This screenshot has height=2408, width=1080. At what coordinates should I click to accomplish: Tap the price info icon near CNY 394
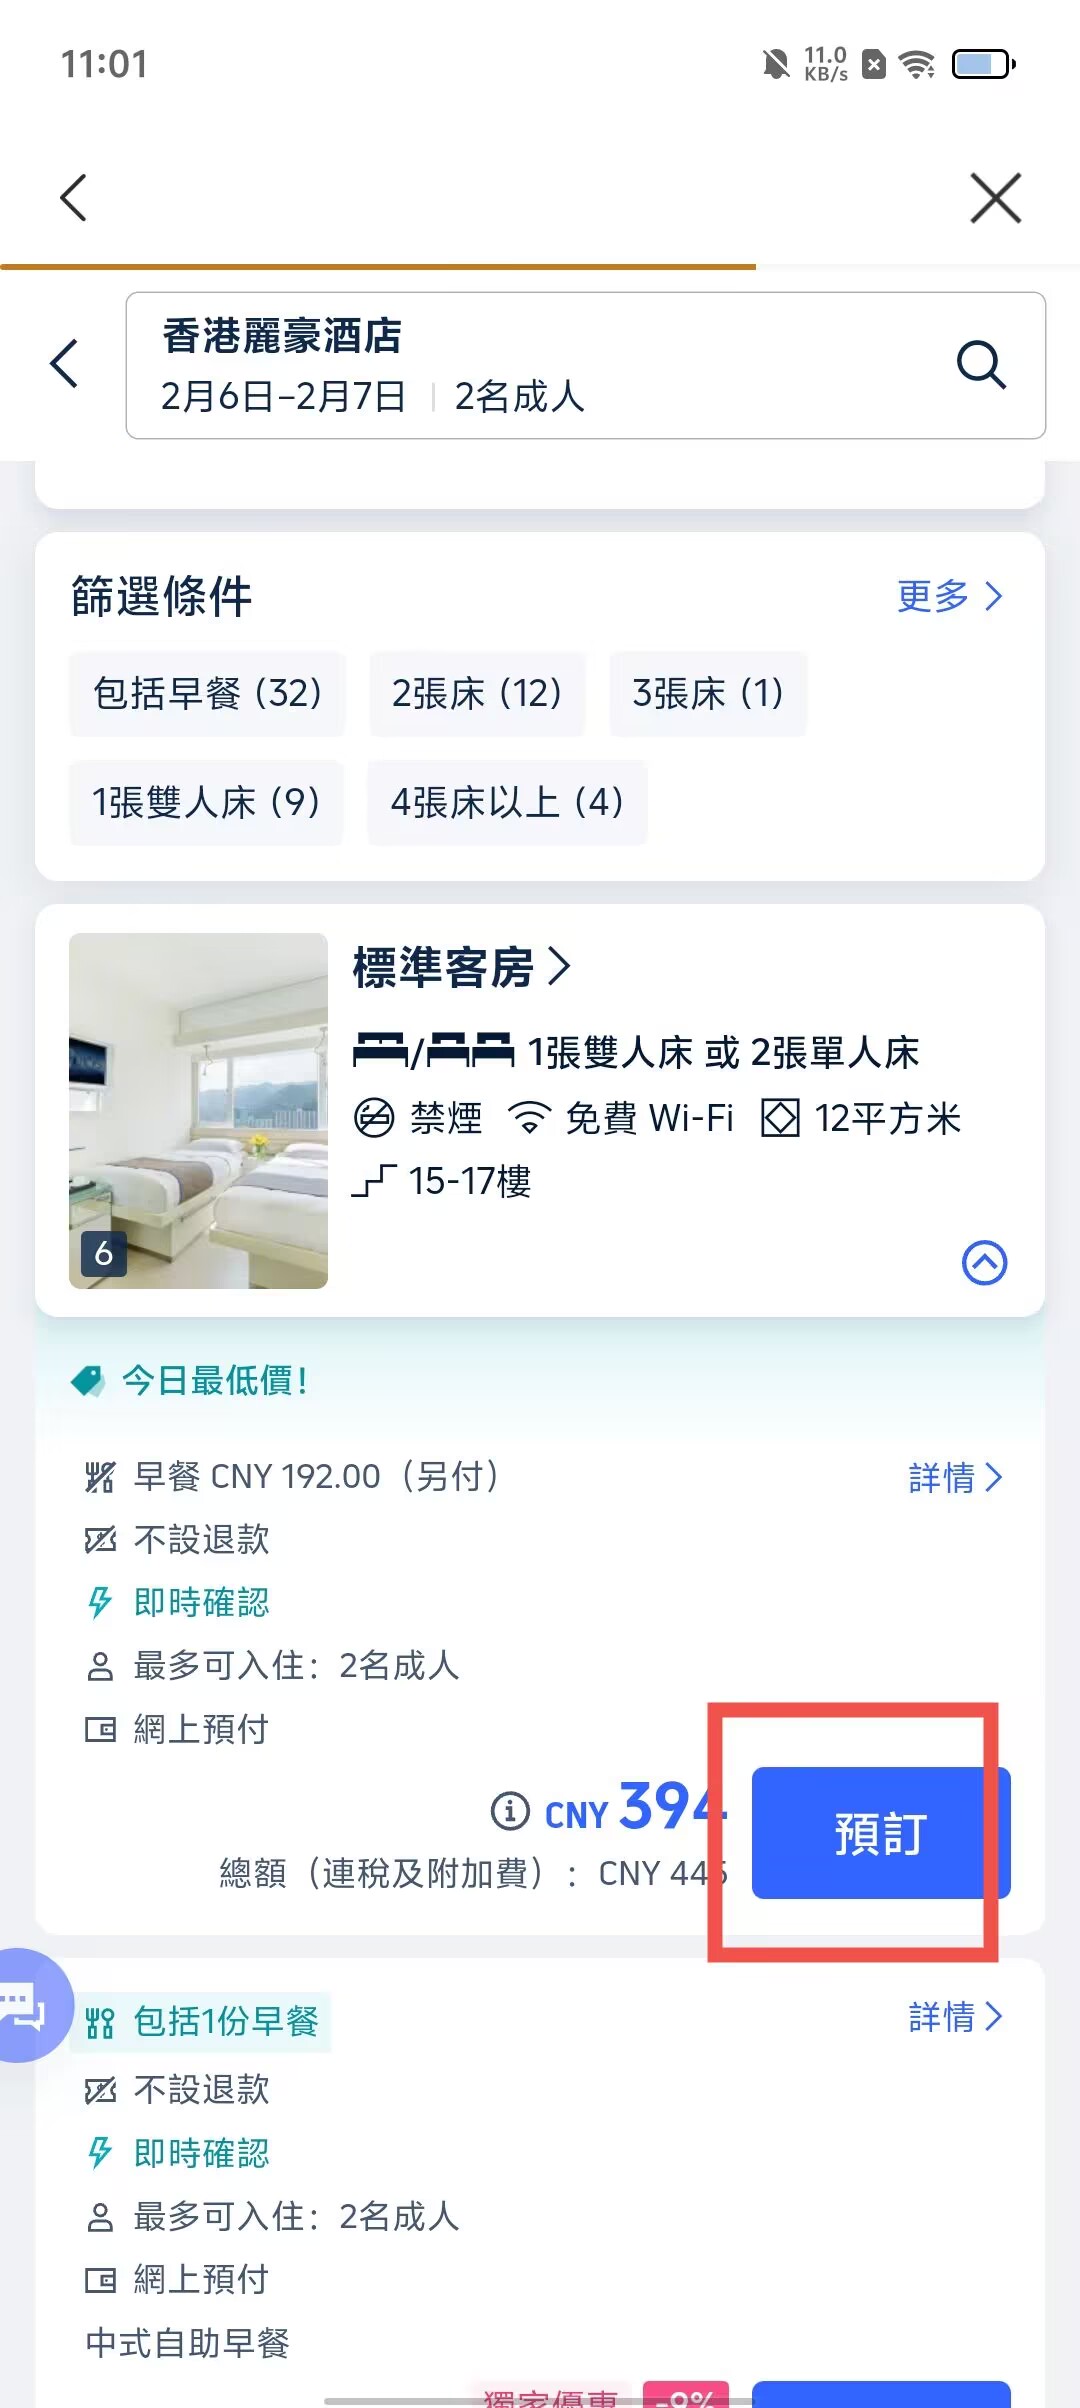click(510, 1810)
